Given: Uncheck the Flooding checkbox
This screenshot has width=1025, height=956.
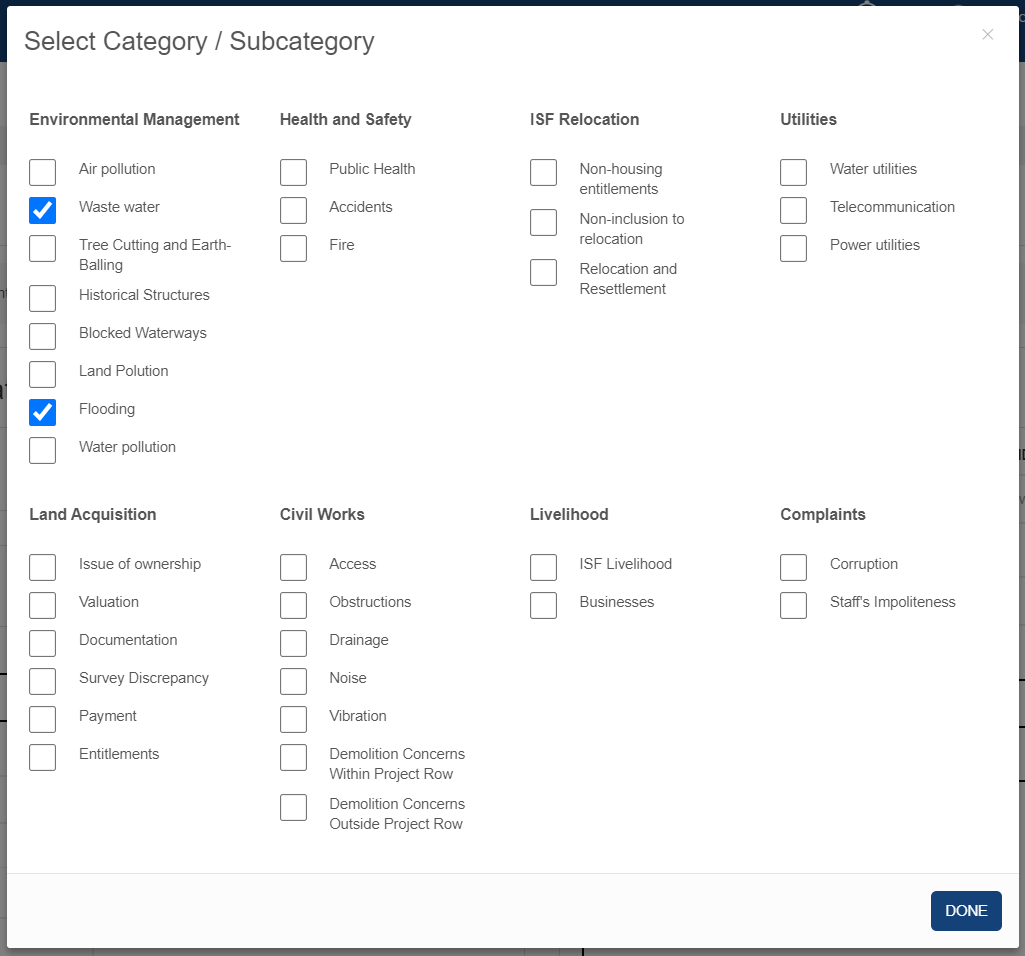Looking at the screenshot, I should pos(43,412).
